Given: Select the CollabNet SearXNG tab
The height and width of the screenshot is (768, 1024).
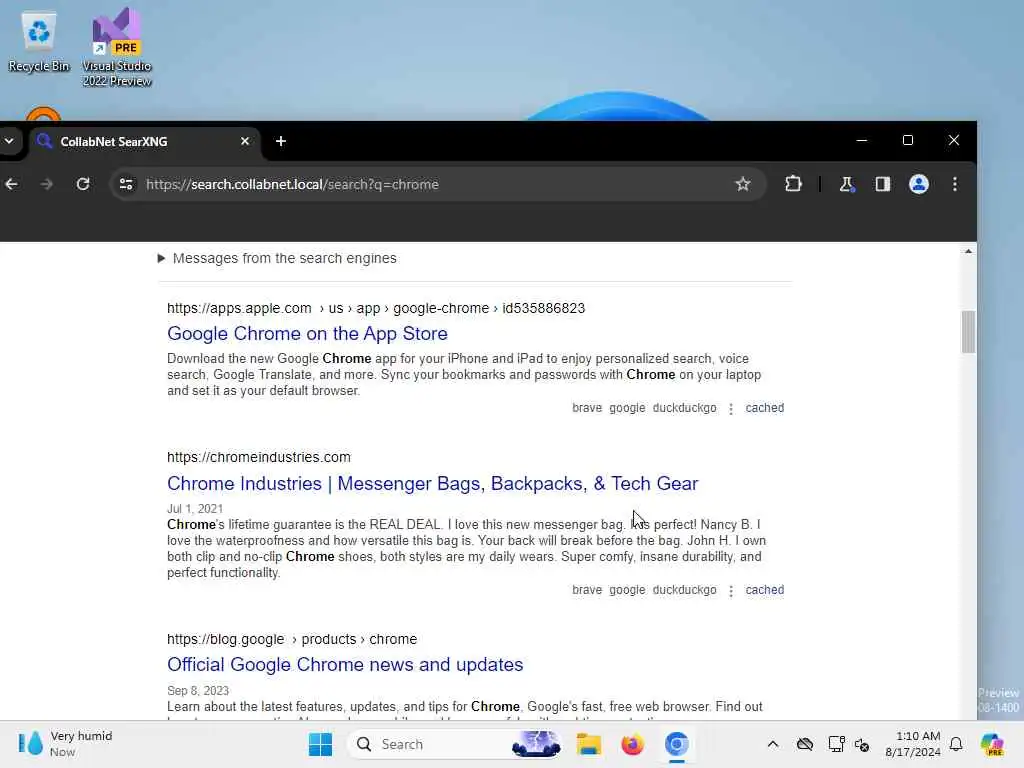Looking at the screenshot, I should pos(144,141).
